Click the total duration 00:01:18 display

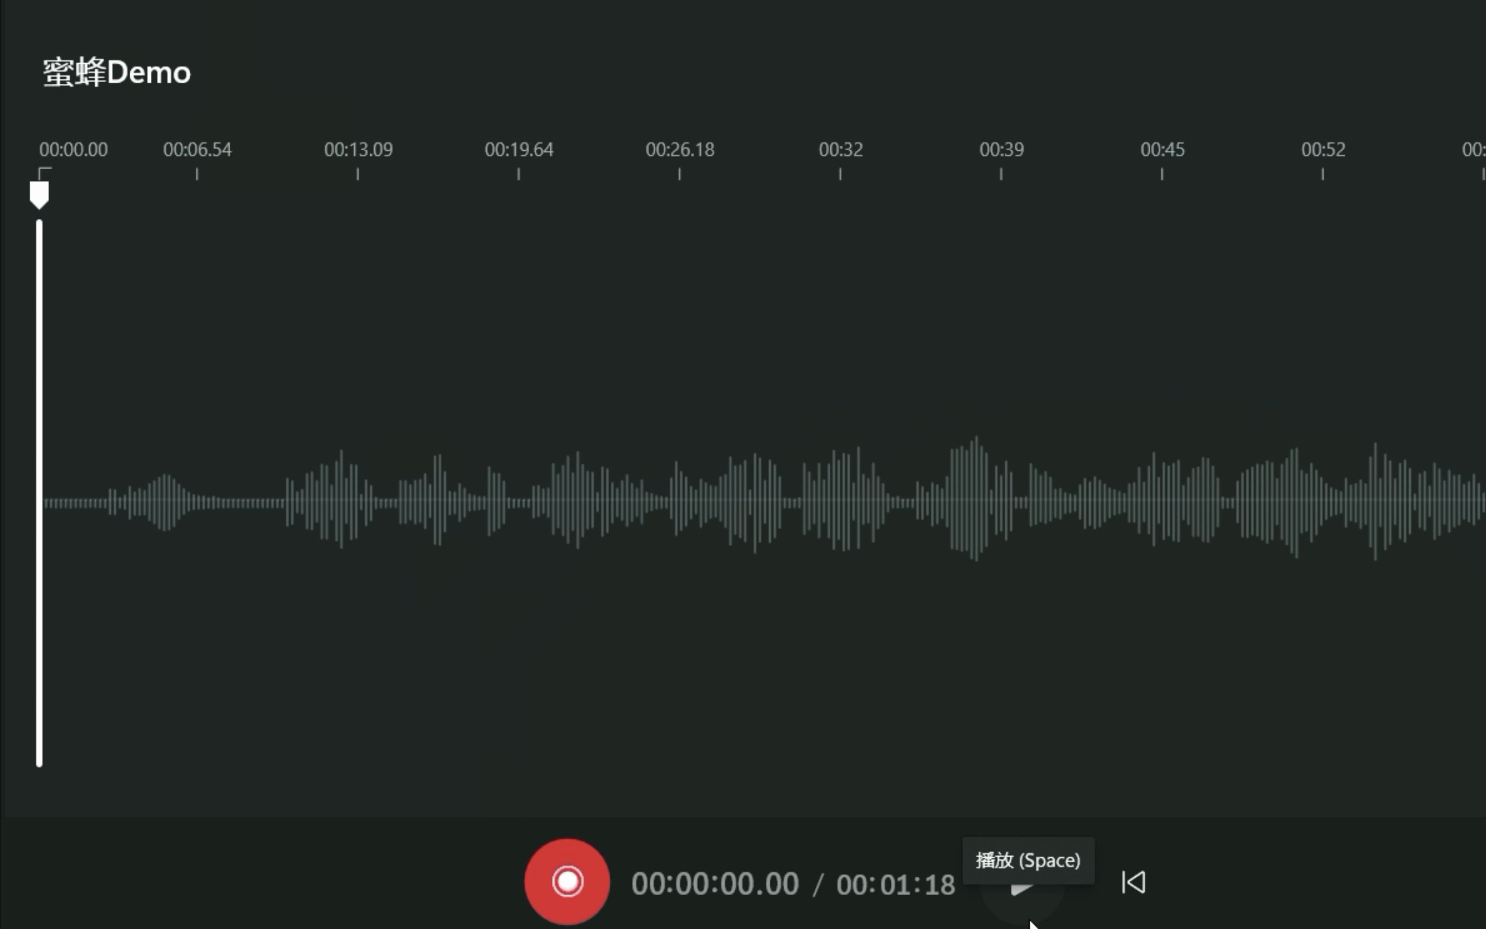click(x=896, y=884)
